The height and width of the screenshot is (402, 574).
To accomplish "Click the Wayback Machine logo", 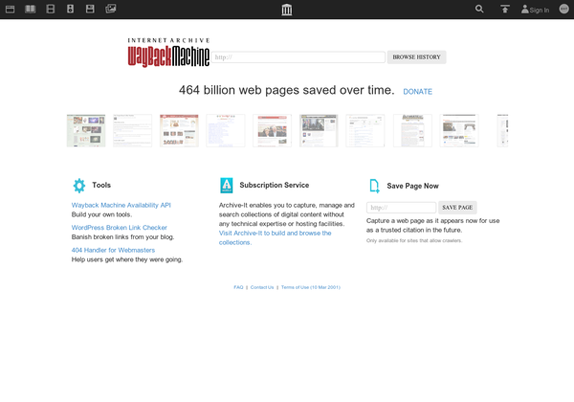I will pos(168,52).
